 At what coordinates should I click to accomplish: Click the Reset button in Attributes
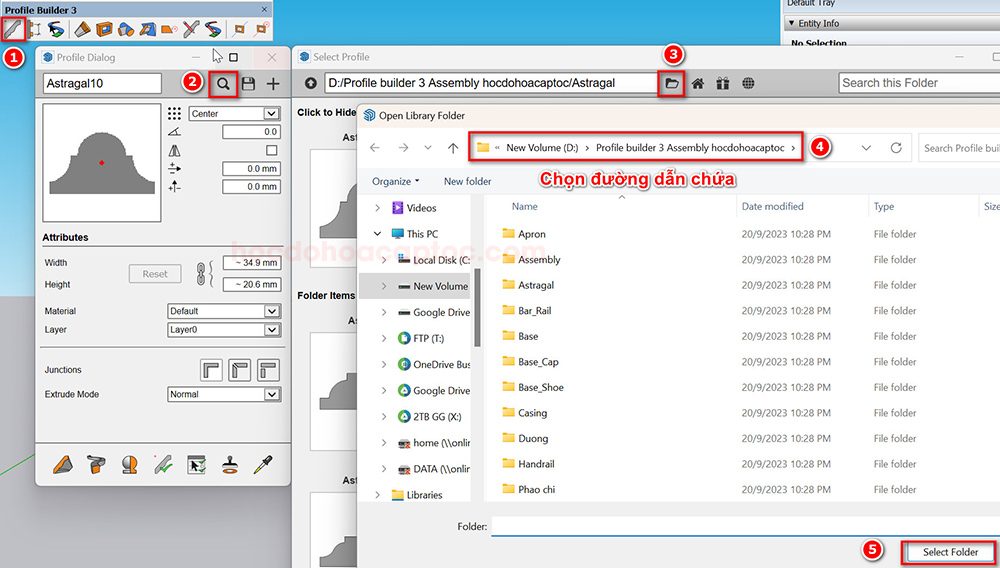(155, 274)
